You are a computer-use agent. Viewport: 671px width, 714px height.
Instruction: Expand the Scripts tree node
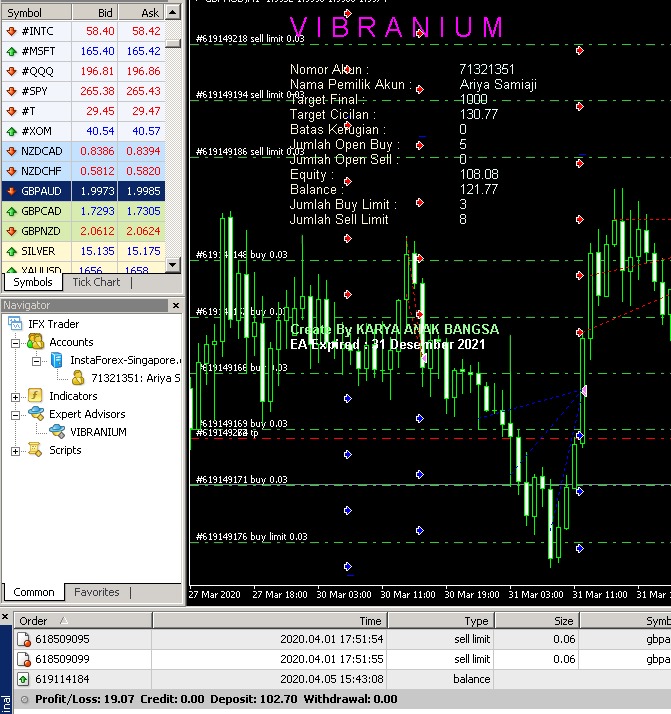[x=17, y=450]
